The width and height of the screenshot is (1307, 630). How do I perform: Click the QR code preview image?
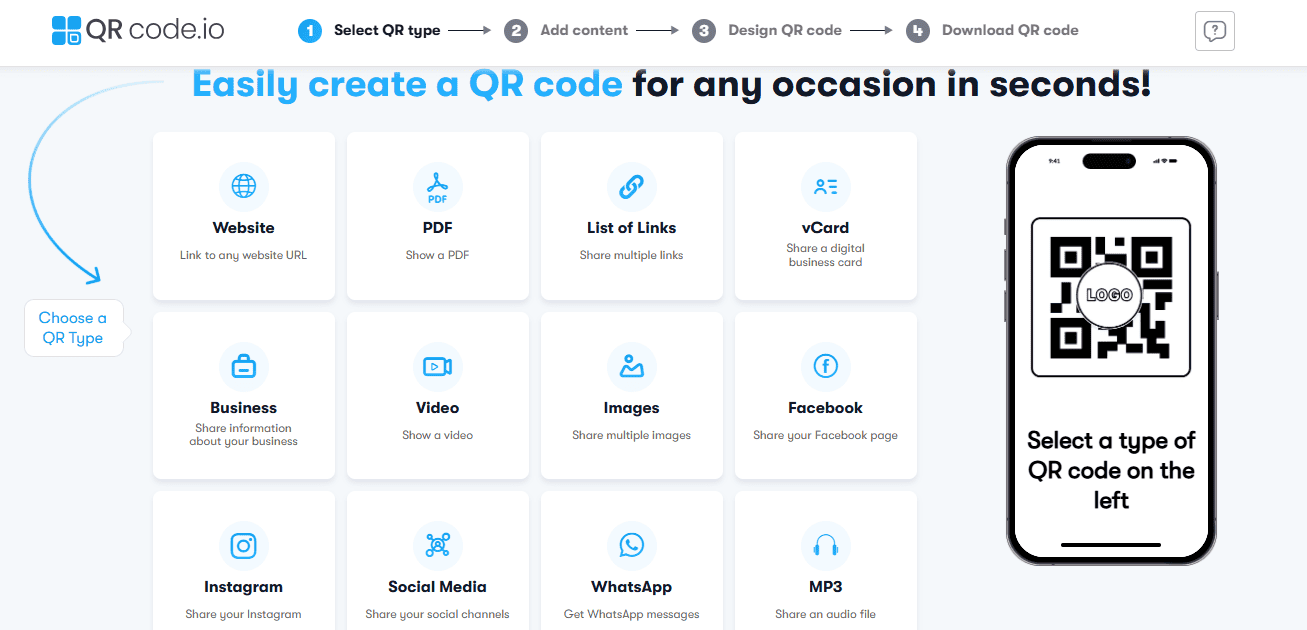click(x=1110, y=296)
